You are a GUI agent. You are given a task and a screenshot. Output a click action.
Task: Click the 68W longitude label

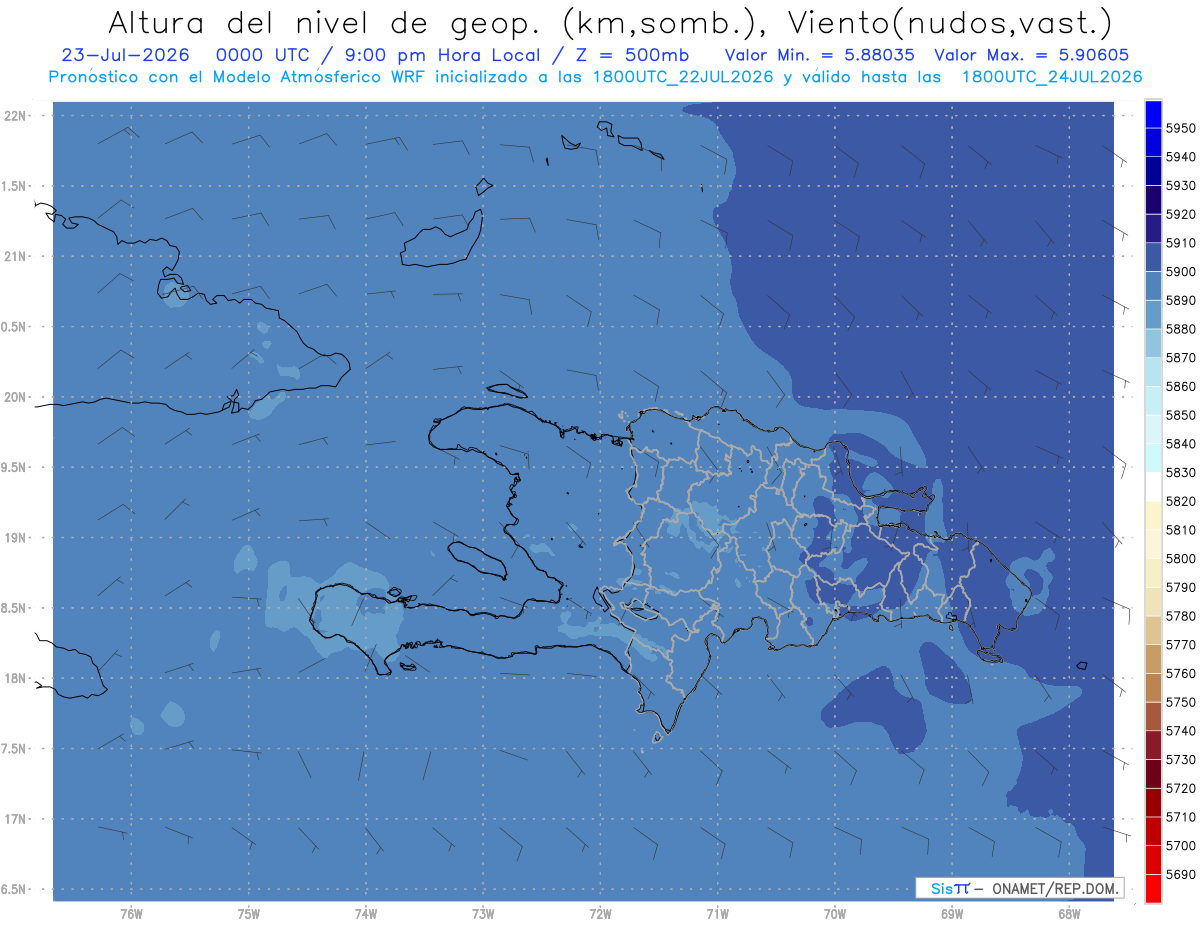click(1069, 913)
